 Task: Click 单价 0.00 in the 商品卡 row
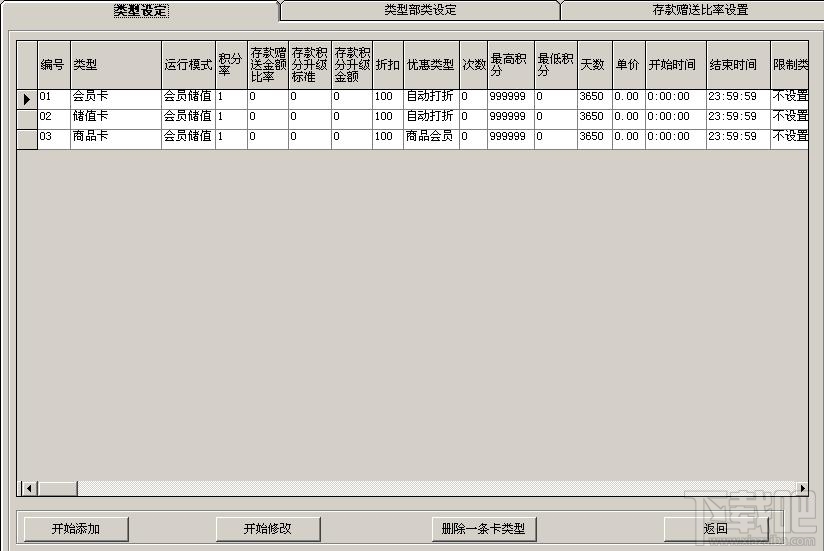point(629,137)
